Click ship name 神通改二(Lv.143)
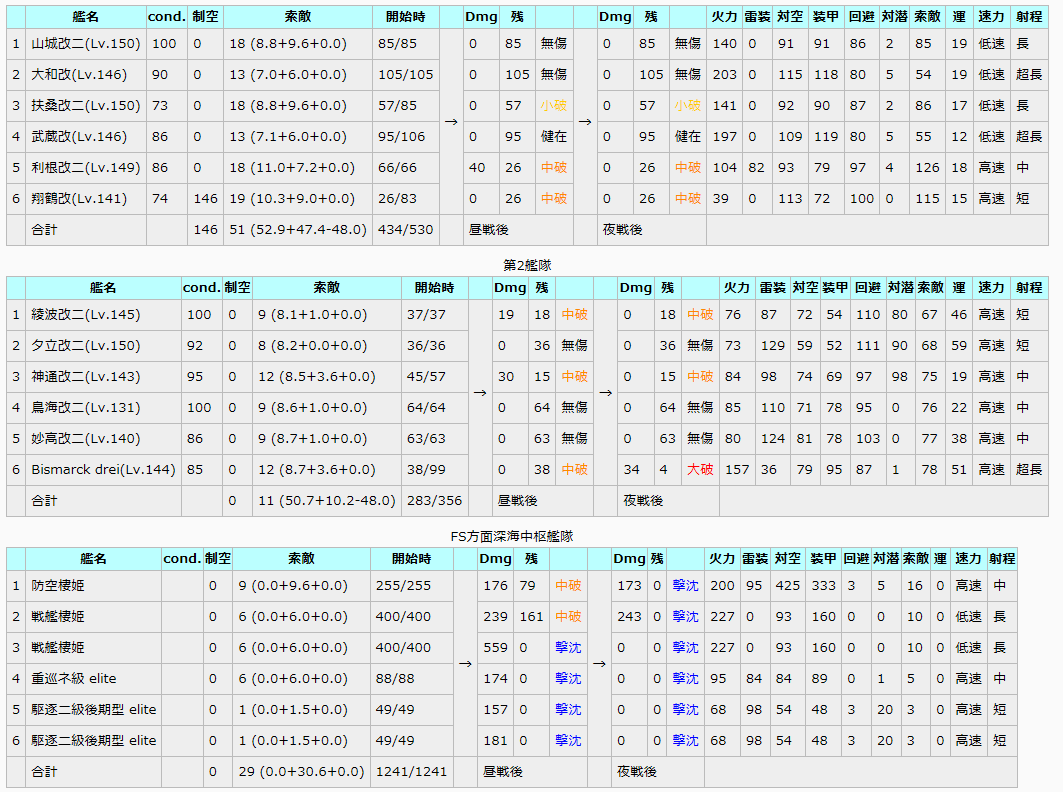This screenshot has width=1063, height=792. pos(85,377)
